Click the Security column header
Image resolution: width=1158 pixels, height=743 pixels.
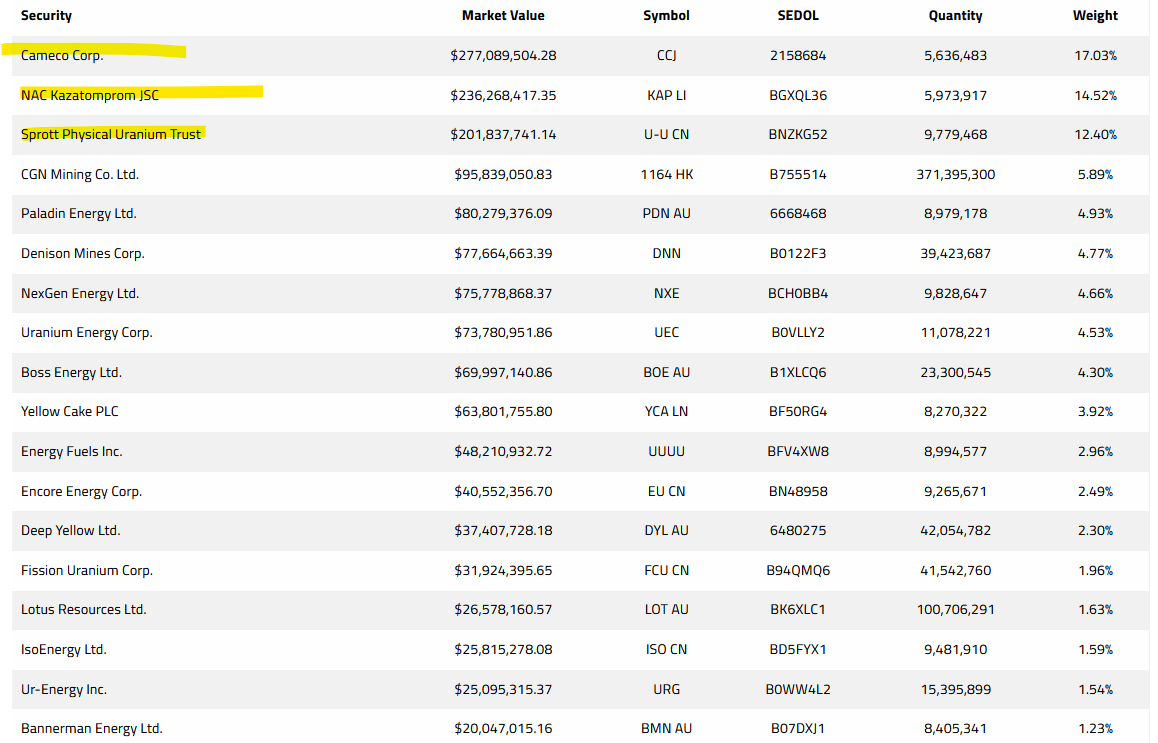point(46,16)
